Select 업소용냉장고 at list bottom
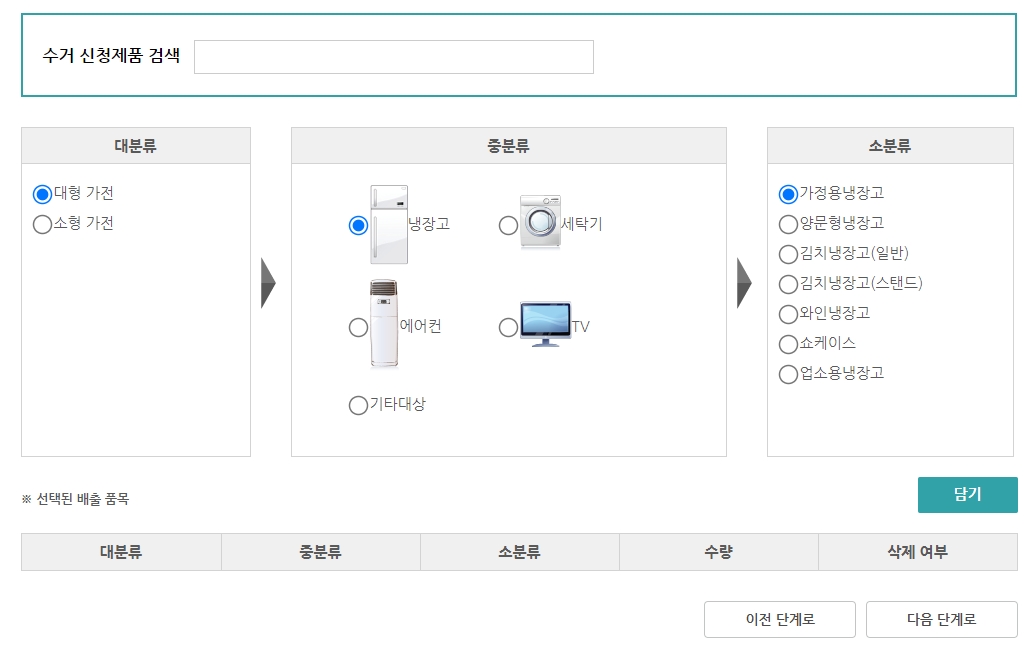Screen dimensions: 1036x652 787,374
